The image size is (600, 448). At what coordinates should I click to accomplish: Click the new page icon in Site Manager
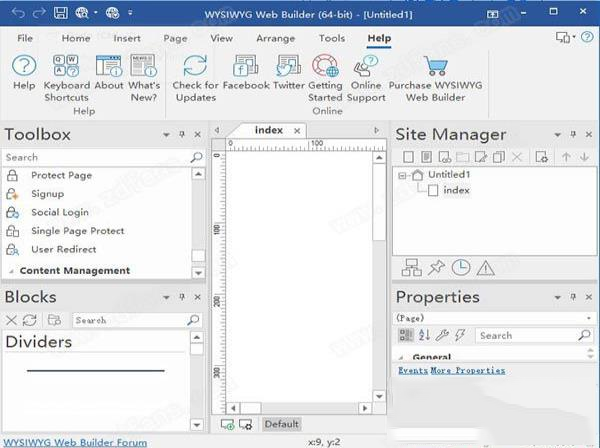[x=408, y=157]
